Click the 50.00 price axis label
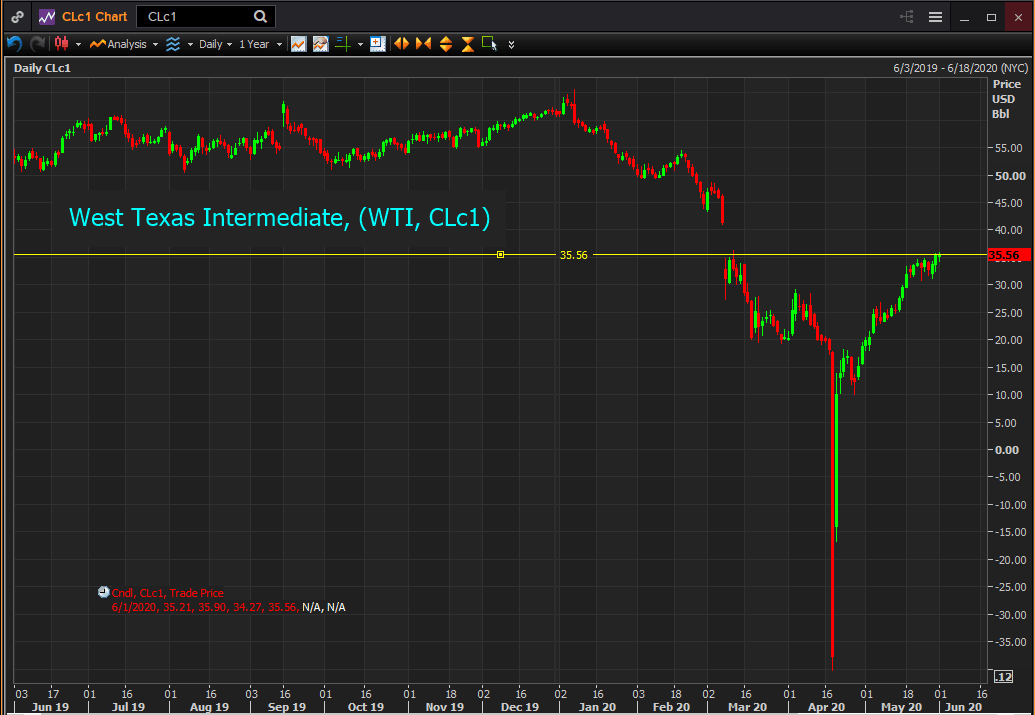Viewport: 1035px width, 715px height. click(x=1011, y=176)
